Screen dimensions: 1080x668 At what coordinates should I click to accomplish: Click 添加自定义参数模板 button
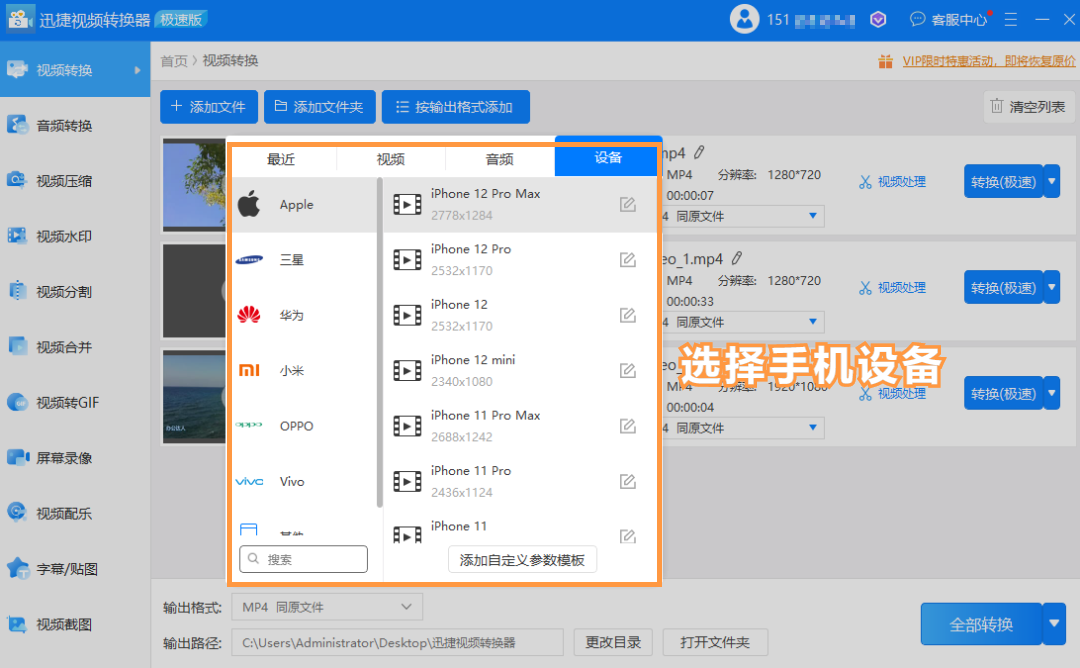(x=522, y=560)
